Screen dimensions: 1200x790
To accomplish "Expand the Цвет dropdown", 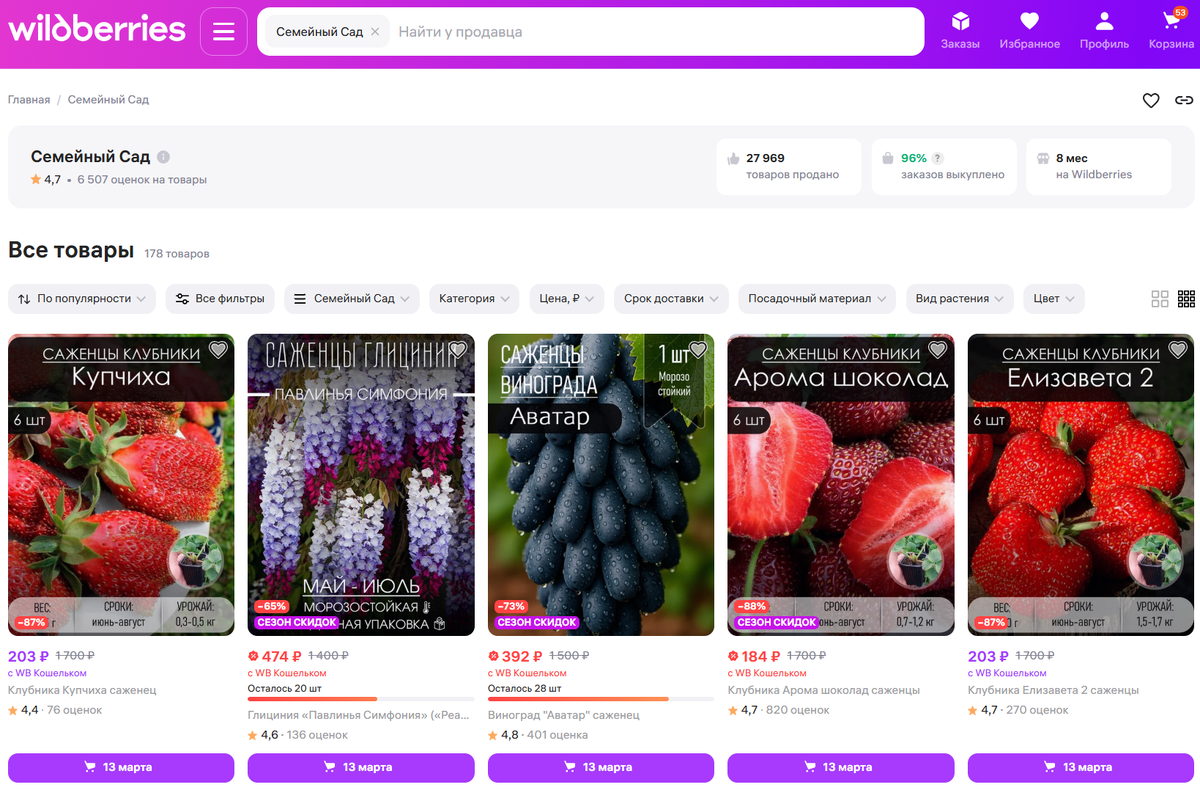I will [1054, 298].
